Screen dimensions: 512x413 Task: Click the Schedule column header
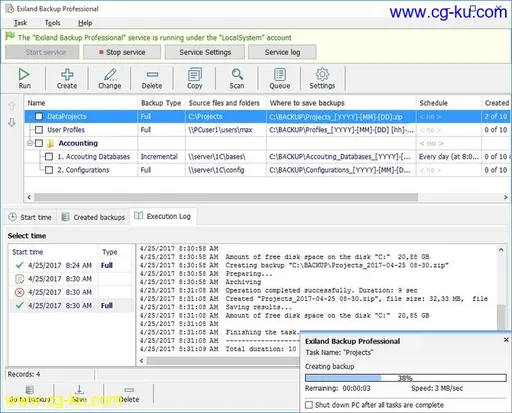coord(449,103)
